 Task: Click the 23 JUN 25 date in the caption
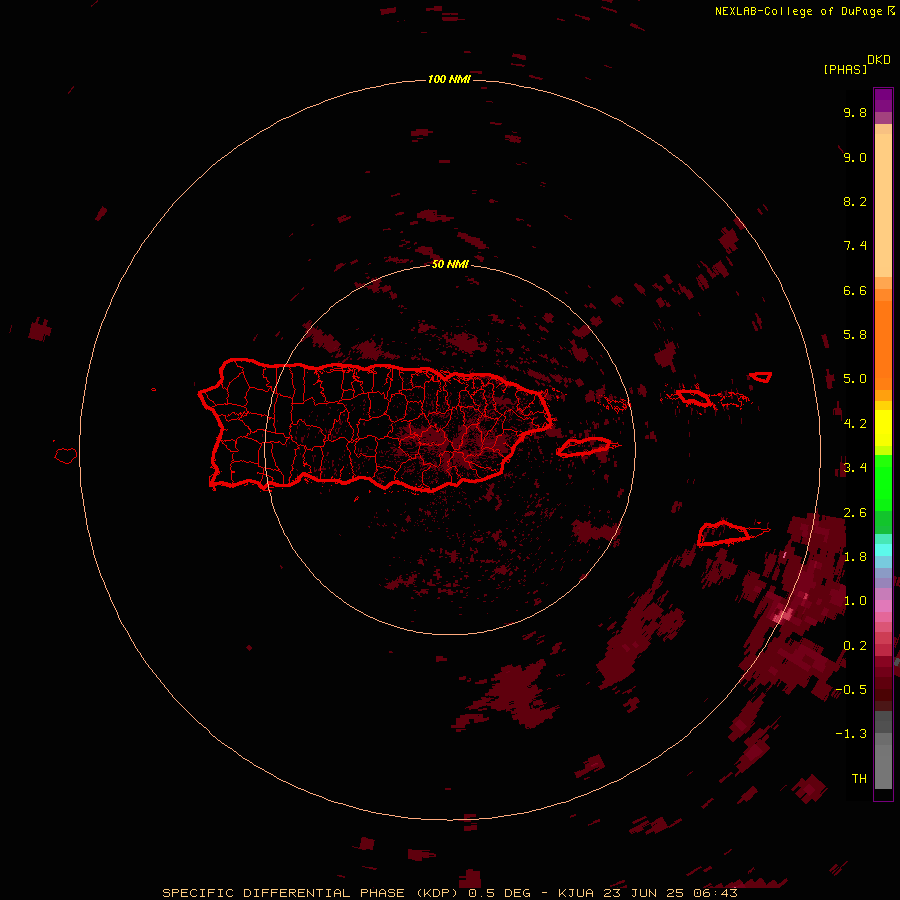[644, 893]
